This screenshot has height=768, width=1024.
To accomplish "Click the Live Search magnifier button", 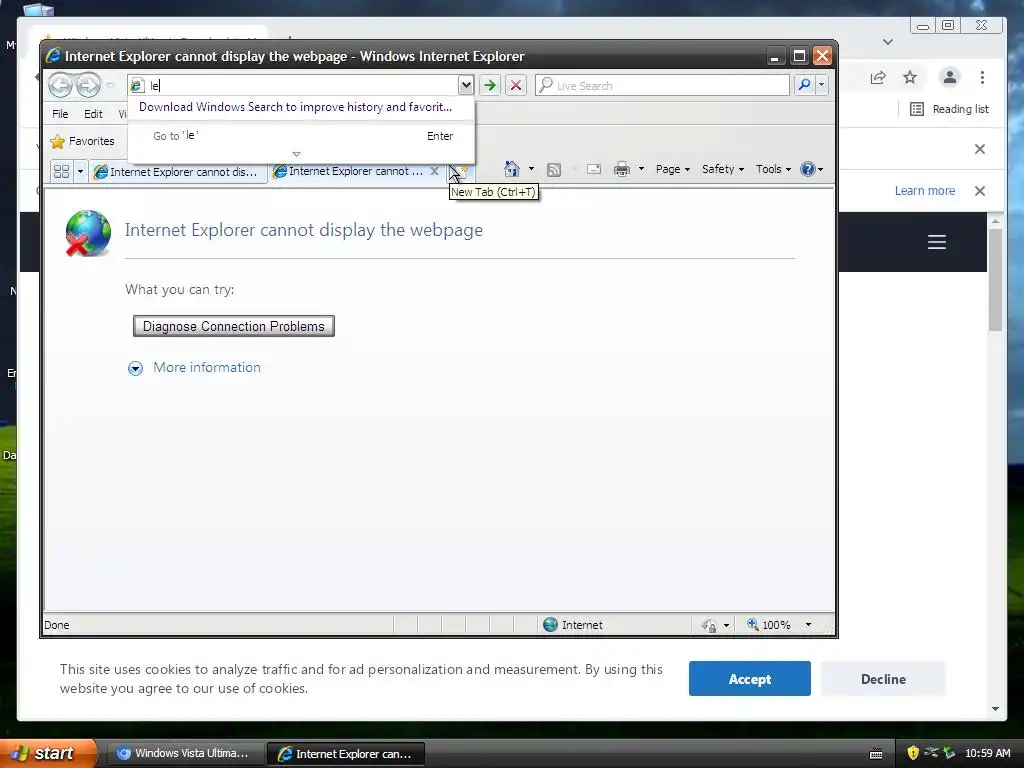I will tap(805, 85).
